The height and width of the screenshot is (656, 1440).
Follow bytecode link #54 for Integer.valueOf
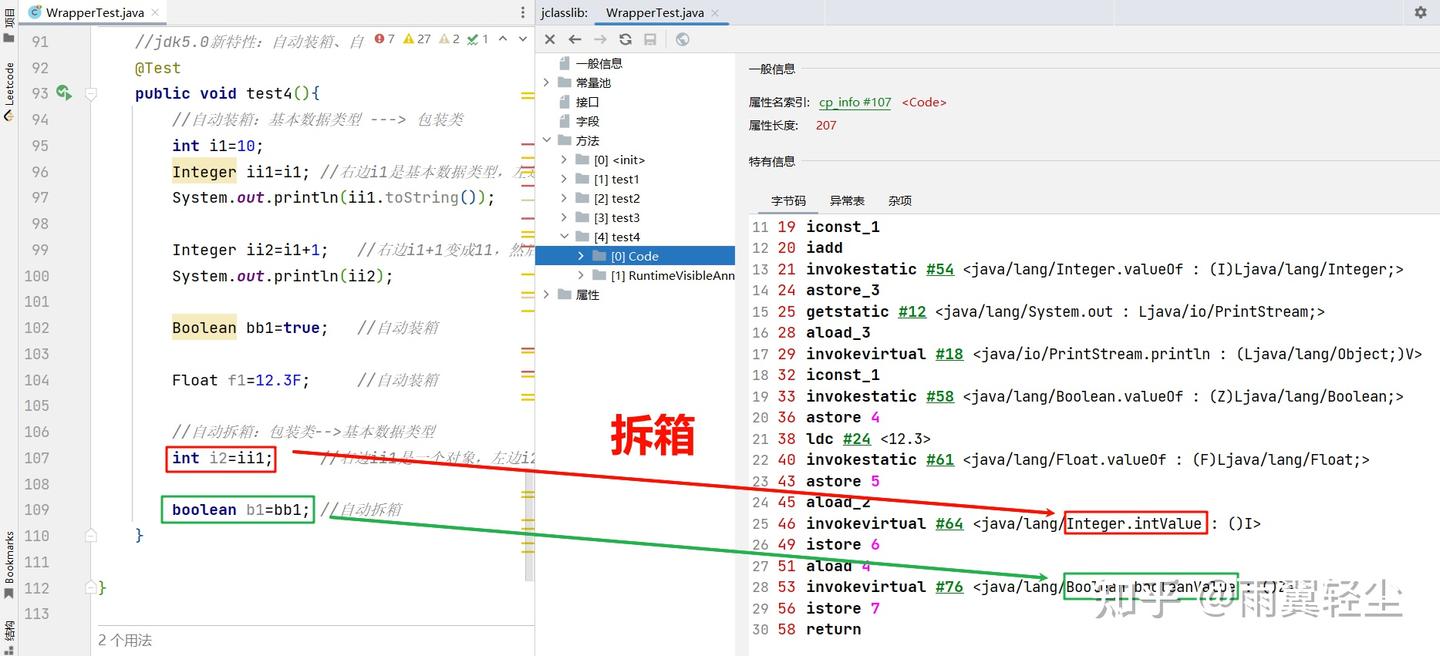(x=941, y=268)
